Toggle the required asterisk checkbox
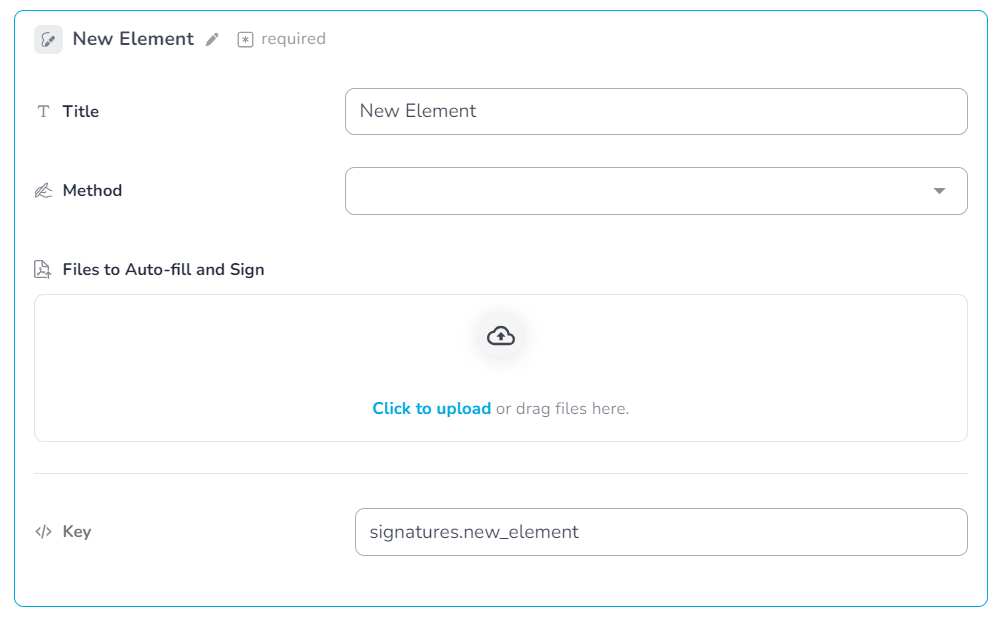 (245, 39)
